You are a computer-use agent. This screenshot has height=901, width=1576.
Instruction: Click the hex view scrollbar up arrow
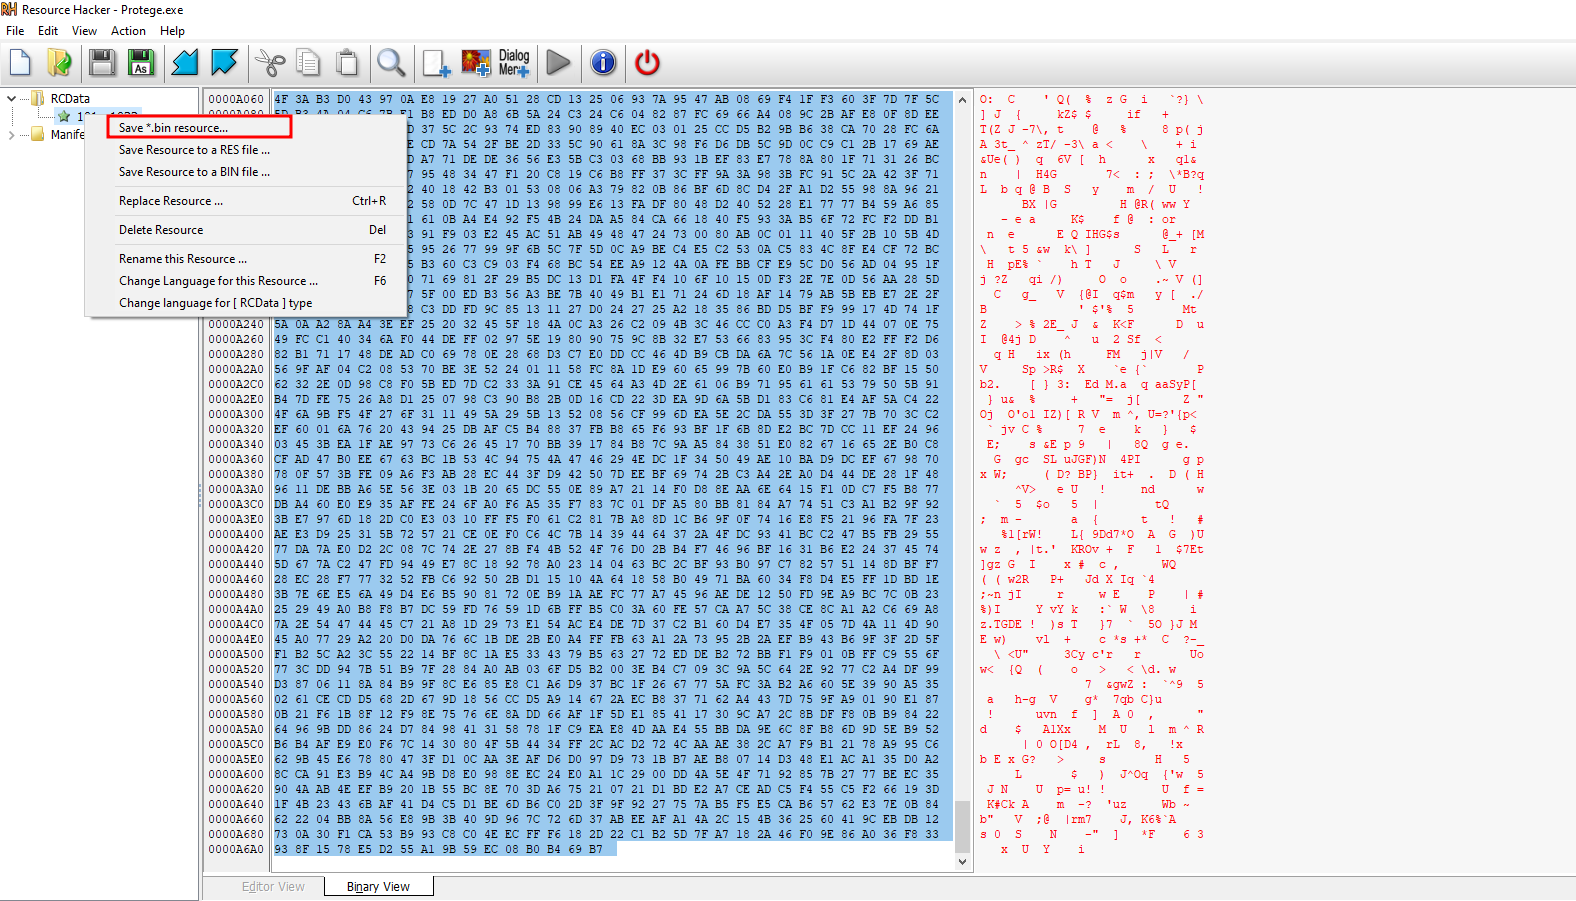[x=963, y=100]
